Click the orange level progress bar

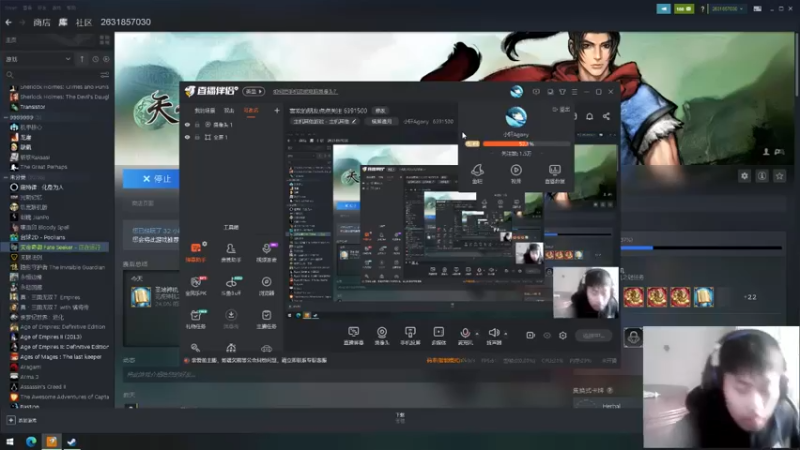[526, 144]
